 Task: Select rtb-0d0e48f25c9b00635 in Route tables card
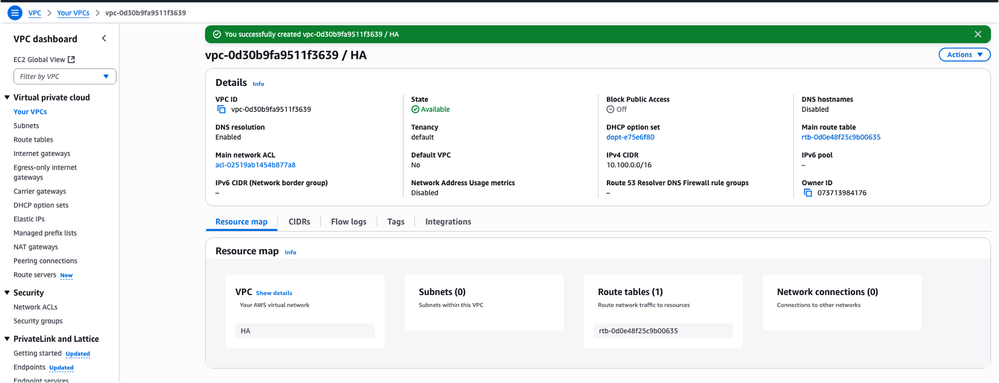pyautogui.click(x=663, y=331)
